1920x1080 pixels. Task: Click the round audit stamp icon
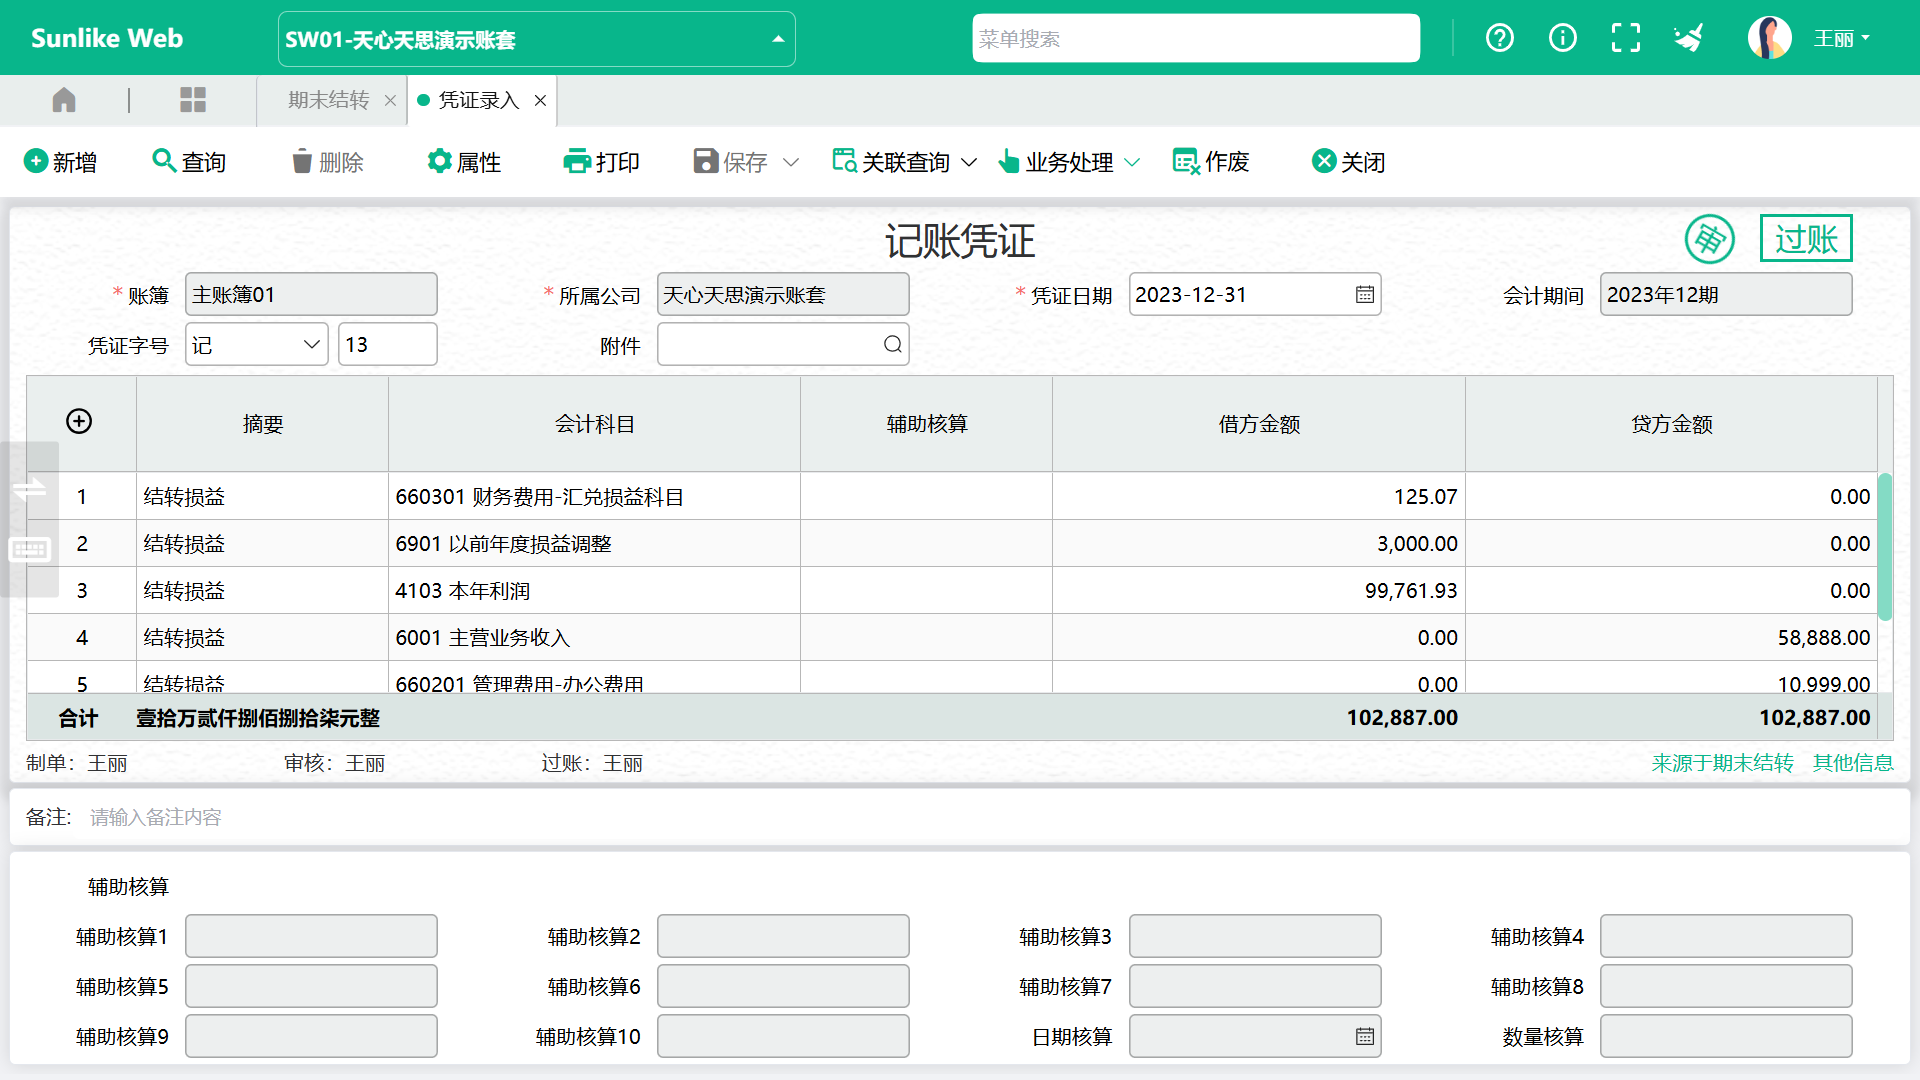pos(1709,239)
